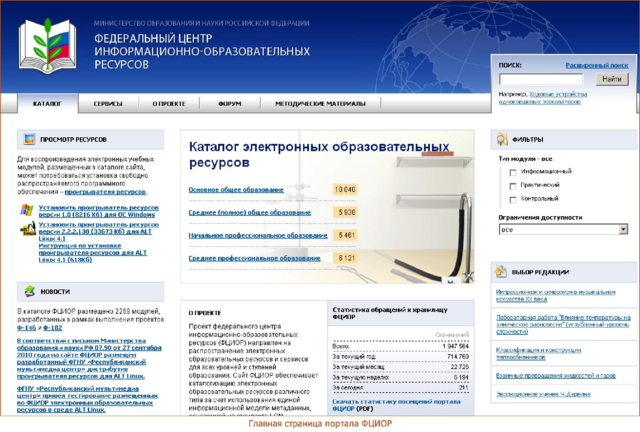
Task: Open the Лабораторная работа temperature link
Action: point(563,325)
